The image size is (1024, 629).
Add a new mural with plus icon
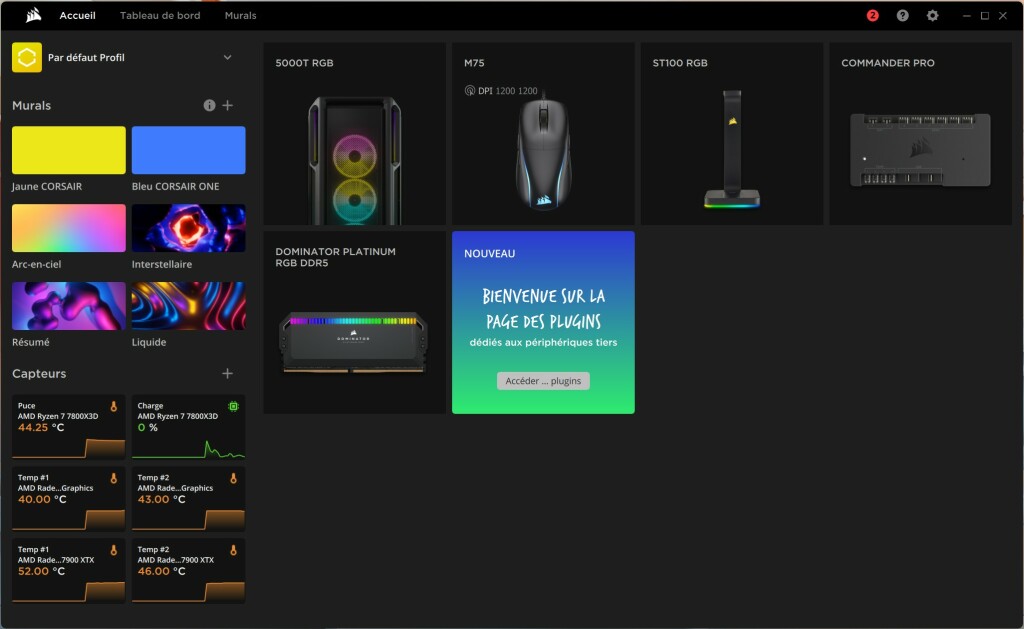click(x=228, y=105)
